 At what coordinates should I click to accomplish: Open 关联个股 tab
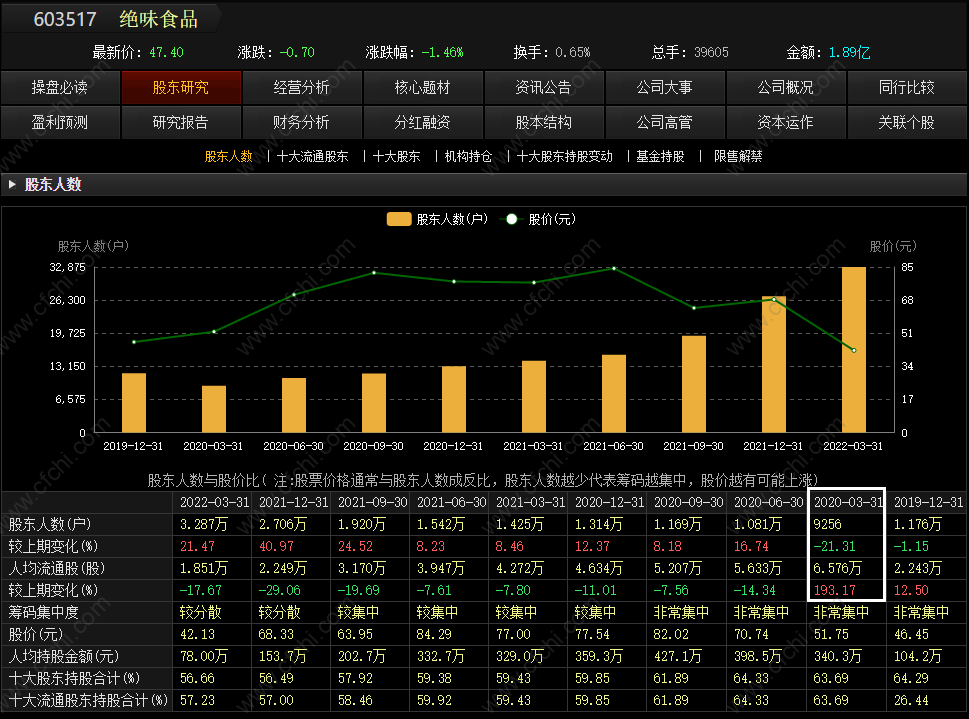tap(907, 122)
